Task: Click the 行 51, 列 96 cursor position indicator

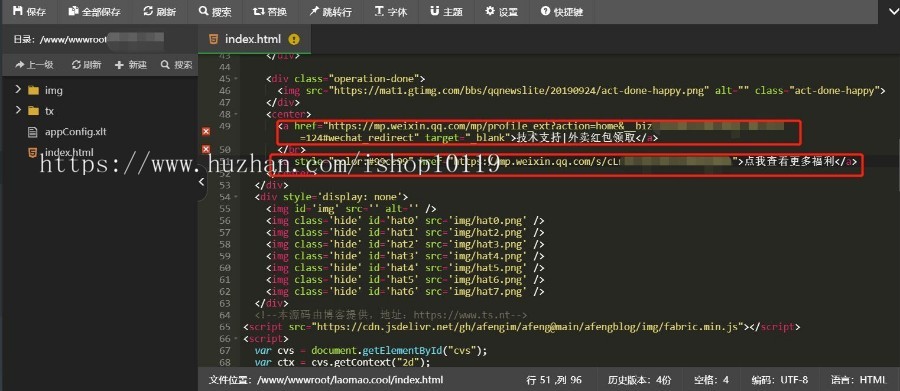Action: point(554,380)
